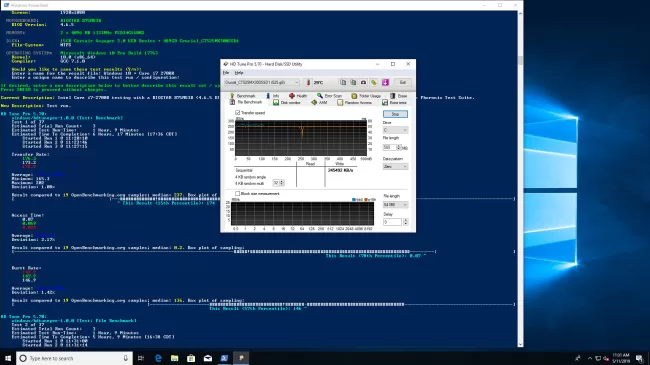Click the Exit button in HD Tune
Image resolution: width=650 pixels, height=365 pixels.
pyautogui.click(x=403, y=83)
